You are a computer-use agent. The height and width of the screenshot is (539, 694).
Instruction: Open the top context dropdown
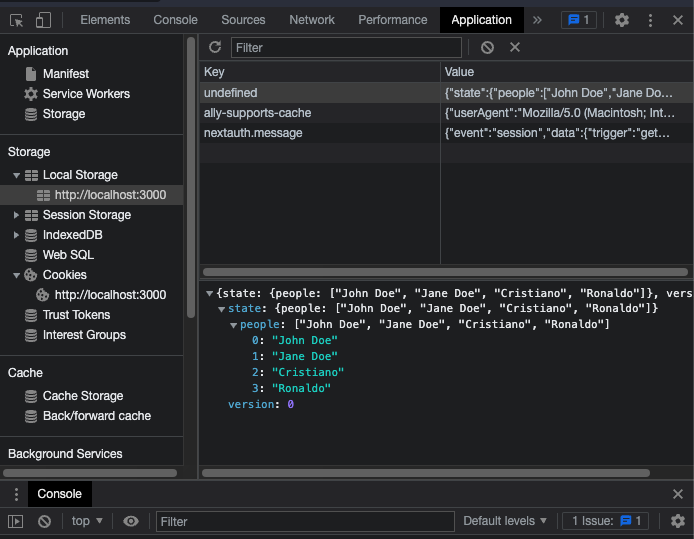click(x=87, y=521)
